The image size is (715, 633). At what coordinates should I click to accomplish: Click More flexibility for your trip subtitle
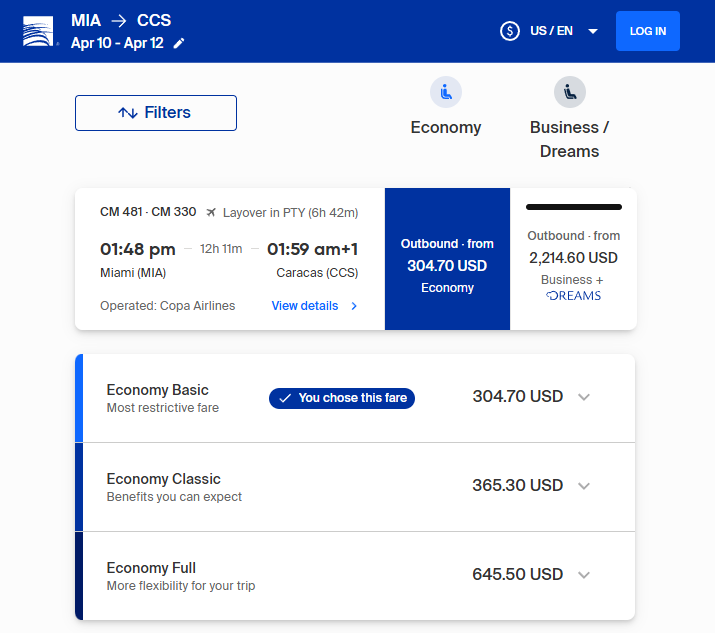(x=181, y=586)
